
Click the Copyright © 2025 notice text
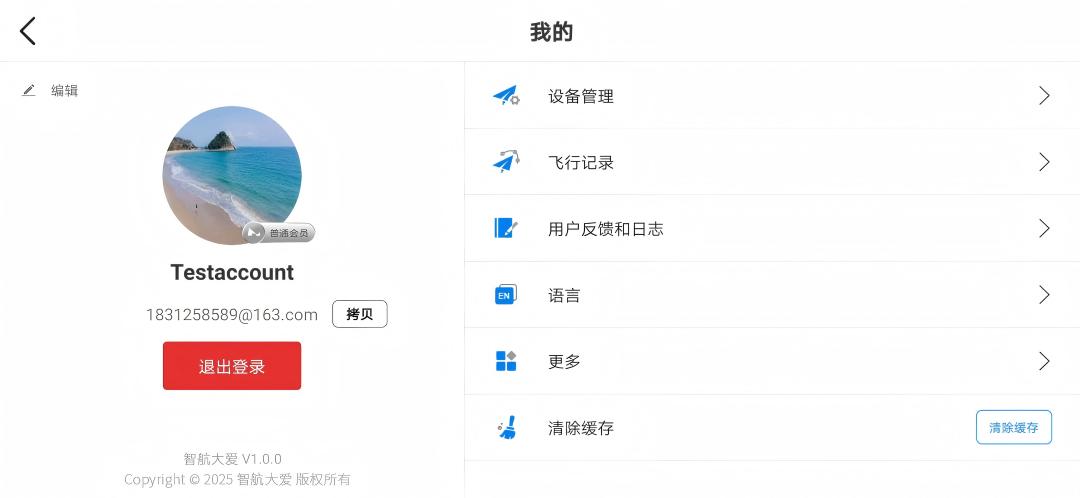click(238, 479)
